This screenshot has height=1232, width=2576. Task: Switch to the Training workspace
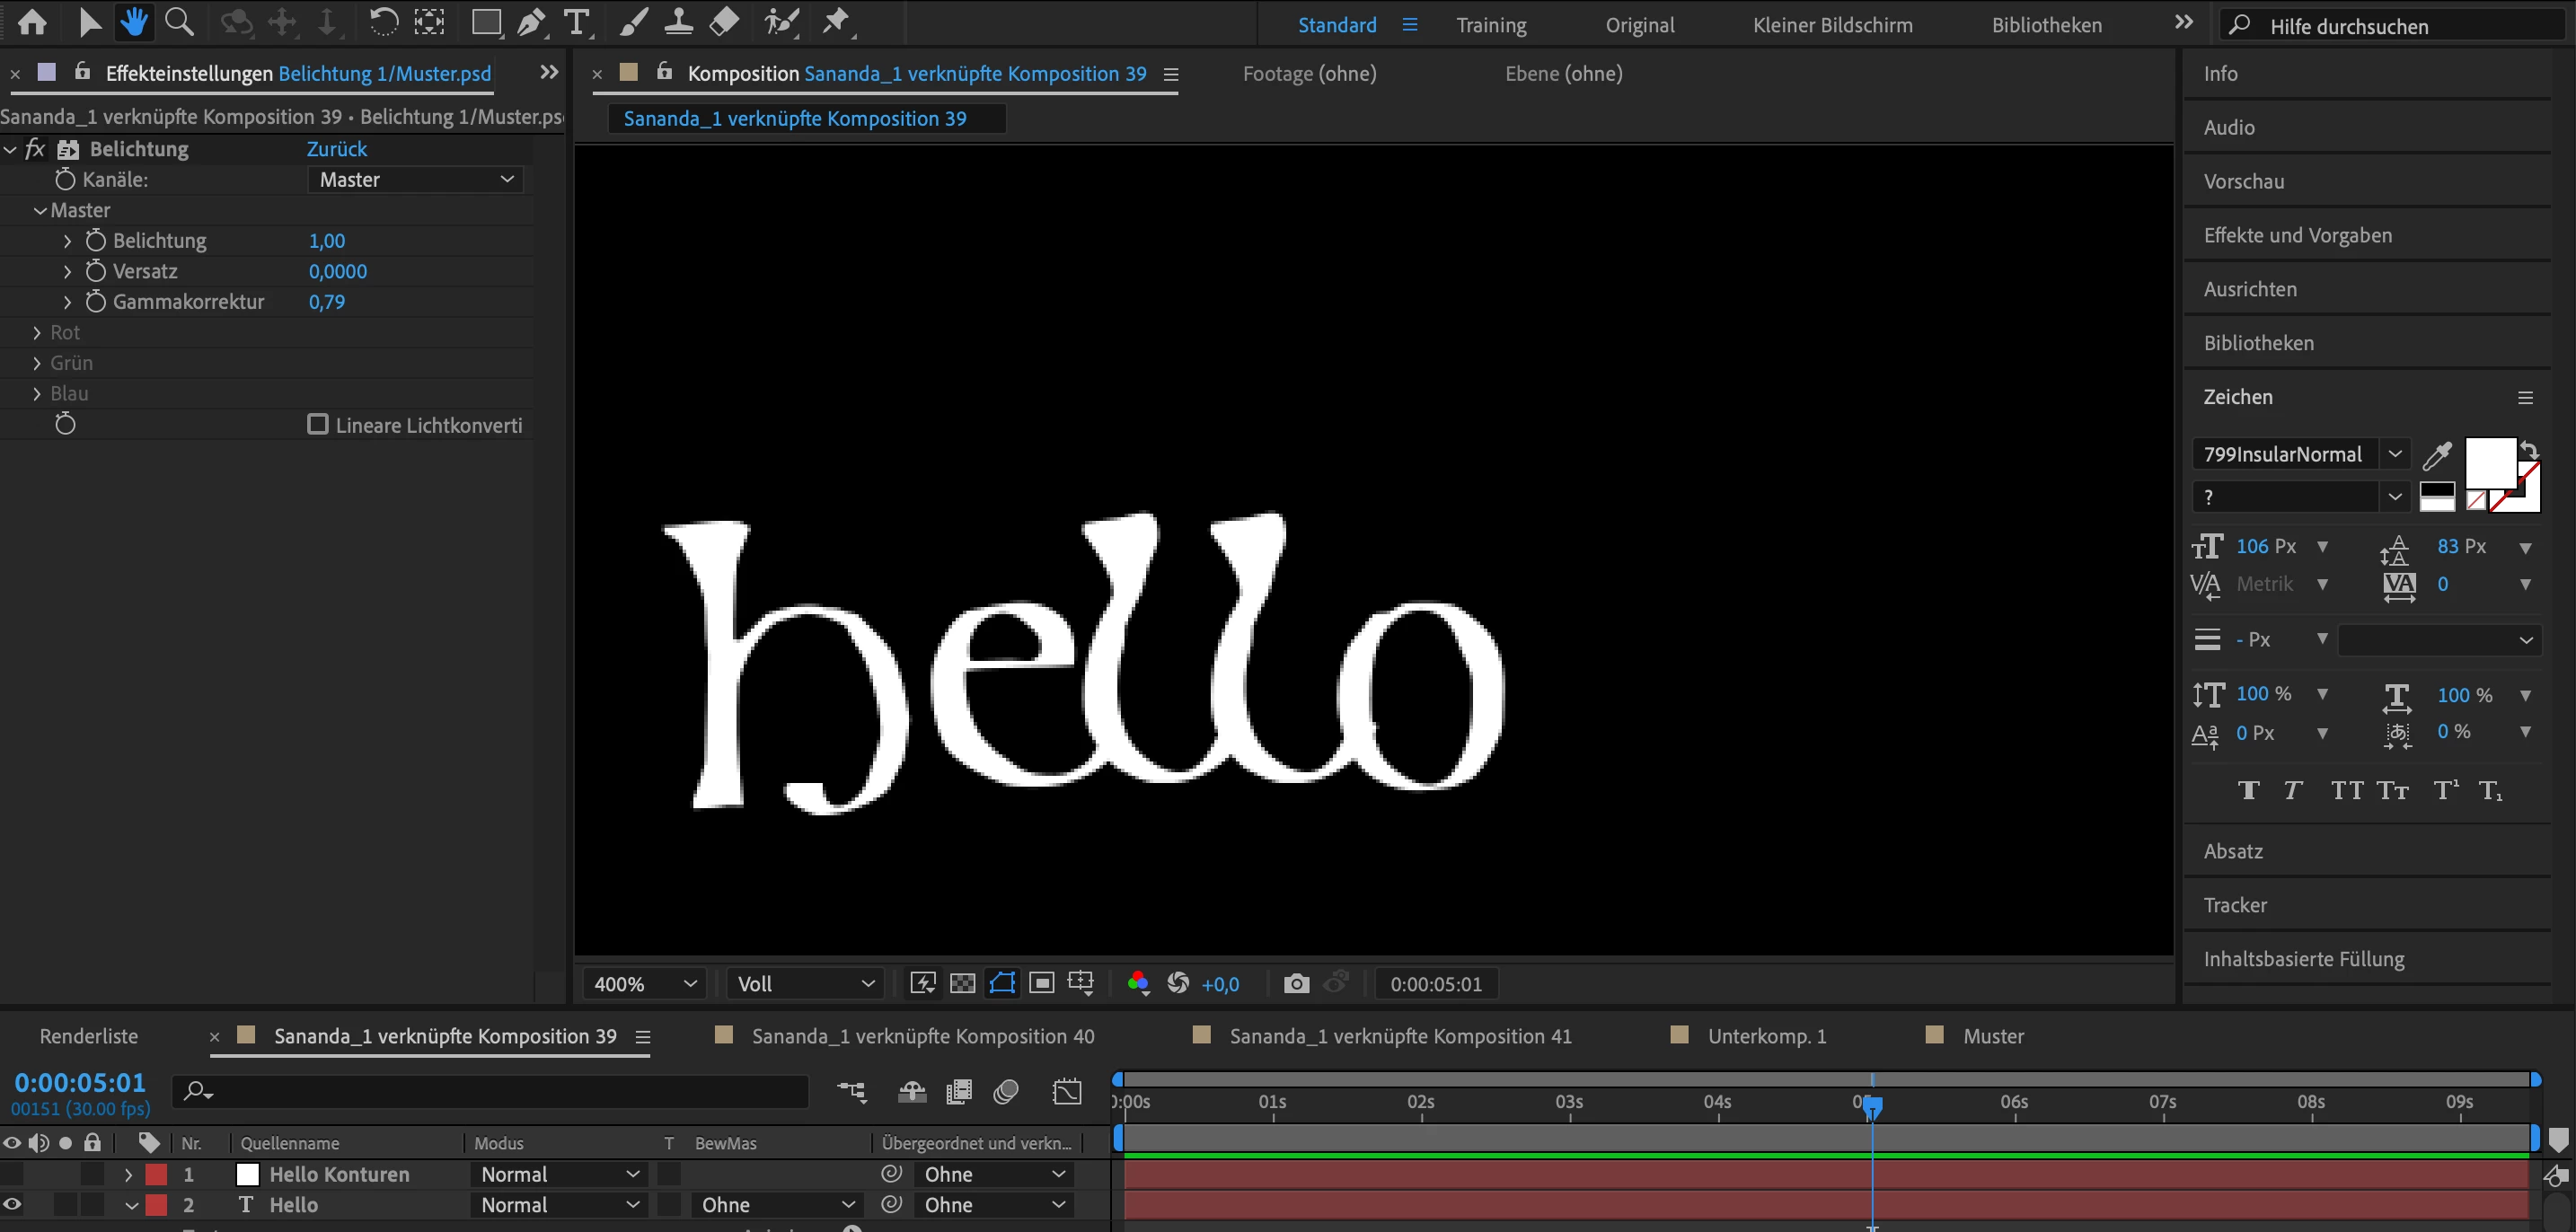coord(1491,25)
